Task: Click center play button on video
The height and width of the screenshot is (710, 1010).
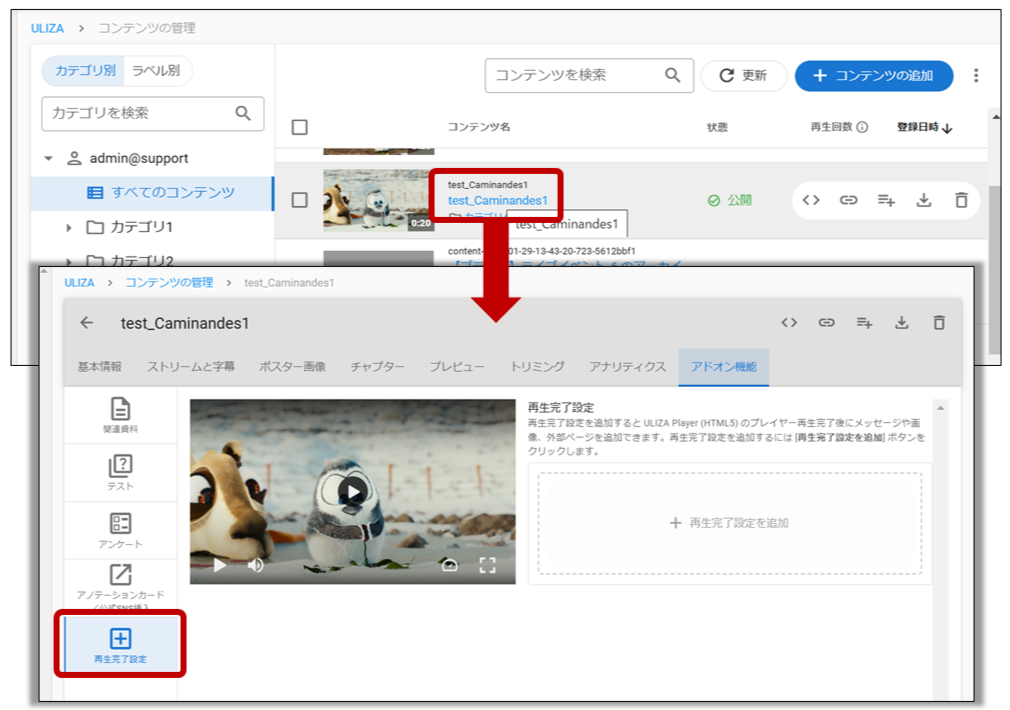Action: pyautogui.click(x=353, y=492)
